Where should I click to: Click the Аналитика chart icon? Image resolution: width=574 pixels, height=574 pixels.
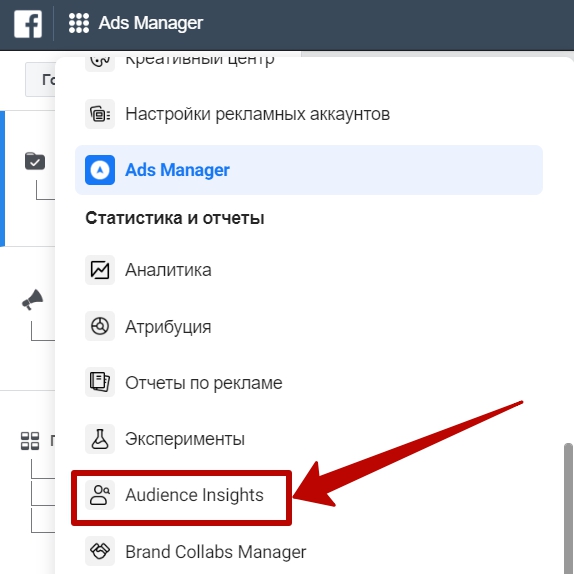[x=100, y=270]
